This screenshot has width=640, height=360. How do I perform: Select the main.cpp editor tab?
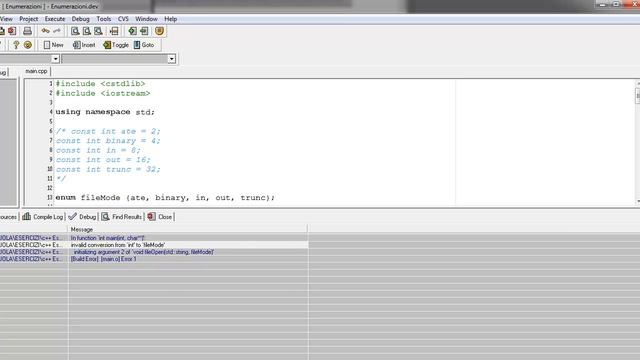click(x=36, y=71)
